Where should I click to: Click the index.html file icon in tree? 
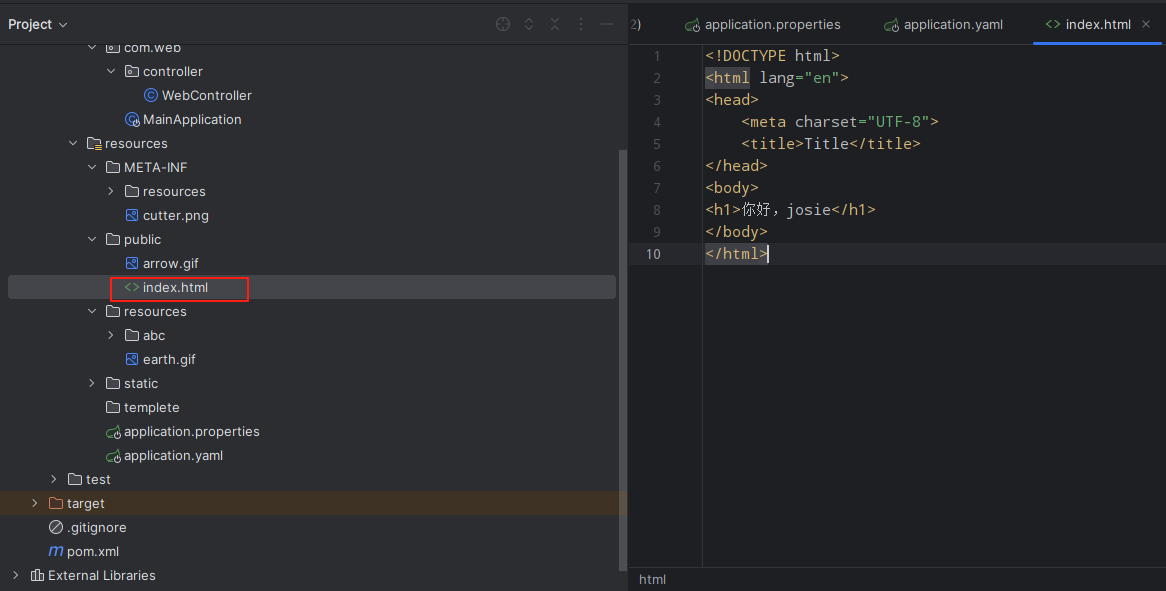pyautogui.click(x=132, y=287)
